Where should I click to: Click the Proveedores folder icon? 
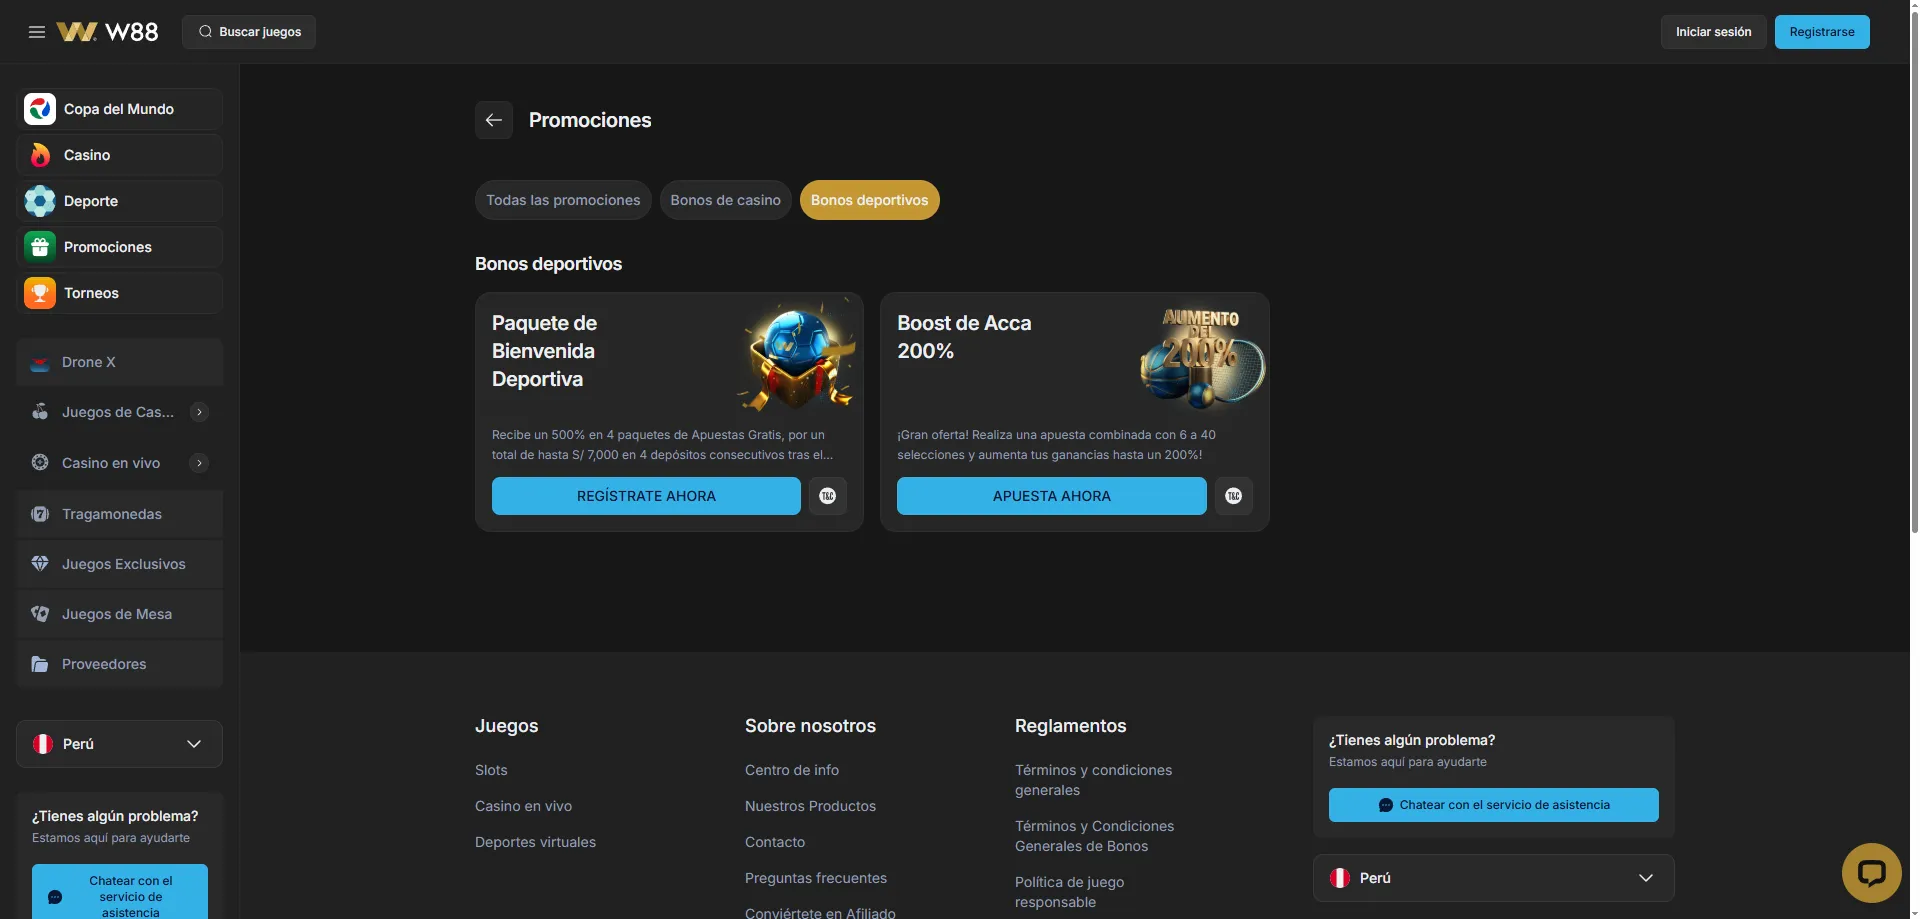click(40, 664)
